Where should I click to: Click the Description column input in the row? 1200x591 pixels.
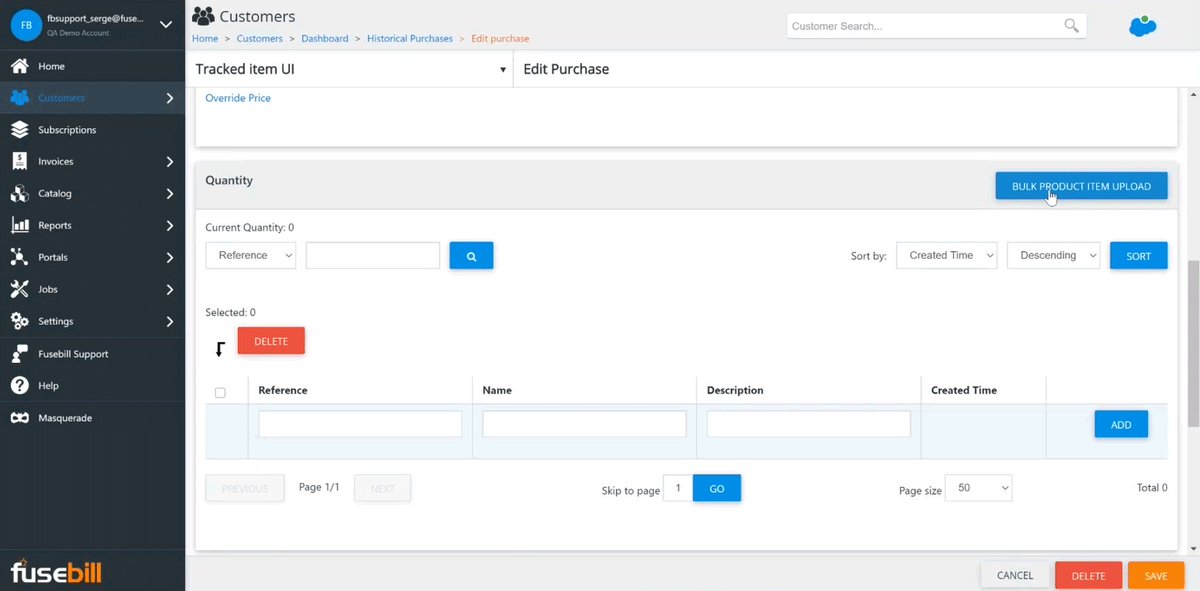pos(808,423)
